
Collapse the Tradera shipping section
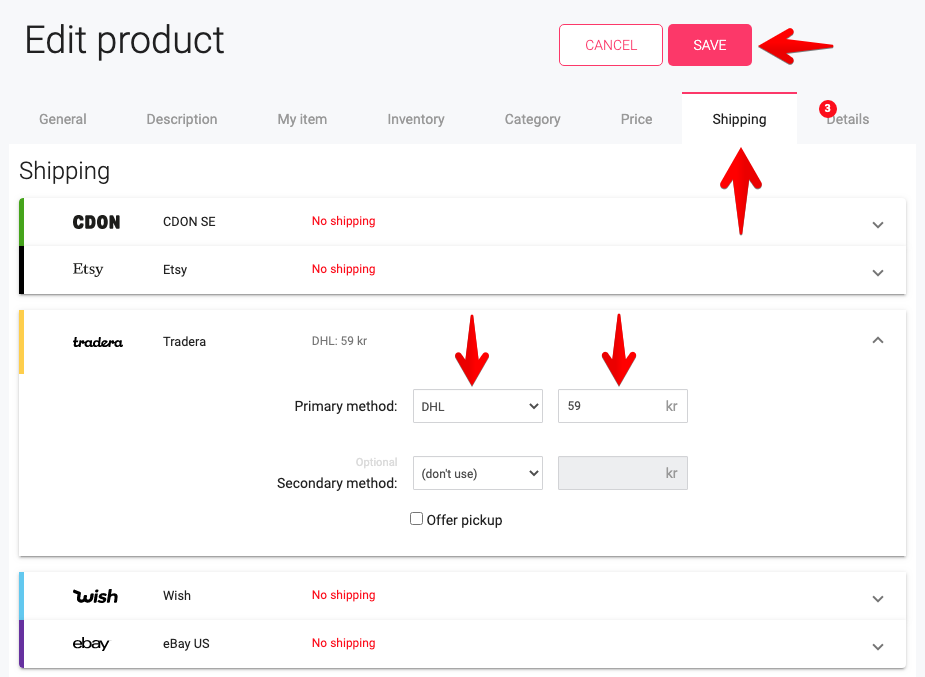(x=878, y=340)
